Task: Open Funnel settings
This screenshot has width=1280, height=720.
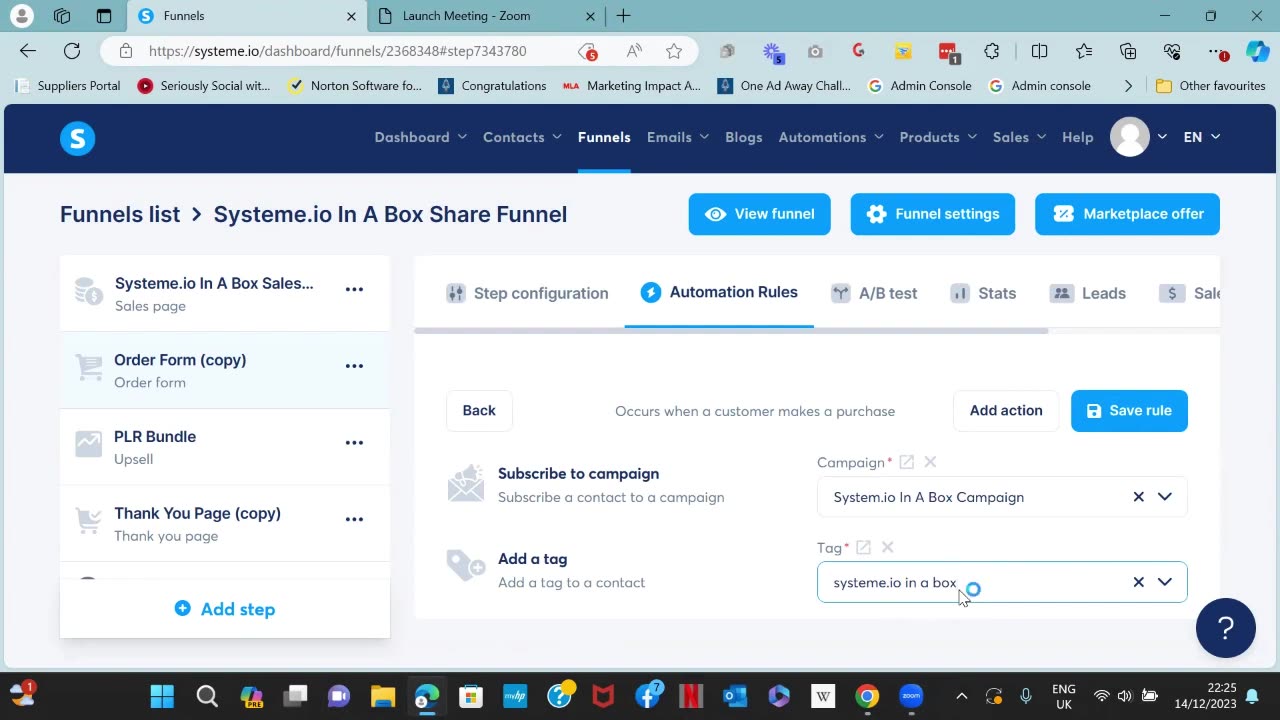Action: 933,214
